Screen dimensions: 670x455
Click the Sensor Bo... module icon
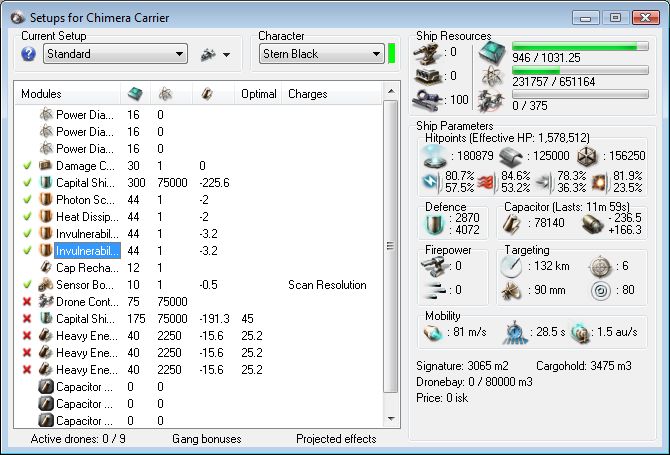pyautogui.click(x=45, y=285)
